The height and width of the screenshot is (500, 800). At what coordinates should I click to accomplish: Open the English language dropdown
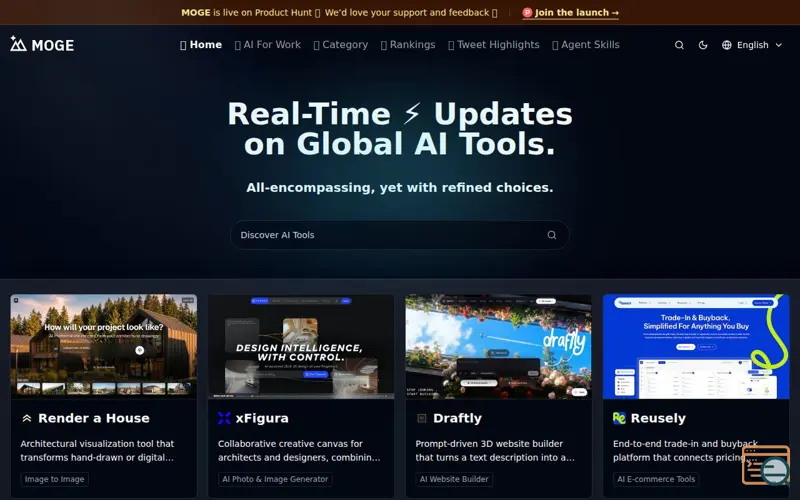752,45
